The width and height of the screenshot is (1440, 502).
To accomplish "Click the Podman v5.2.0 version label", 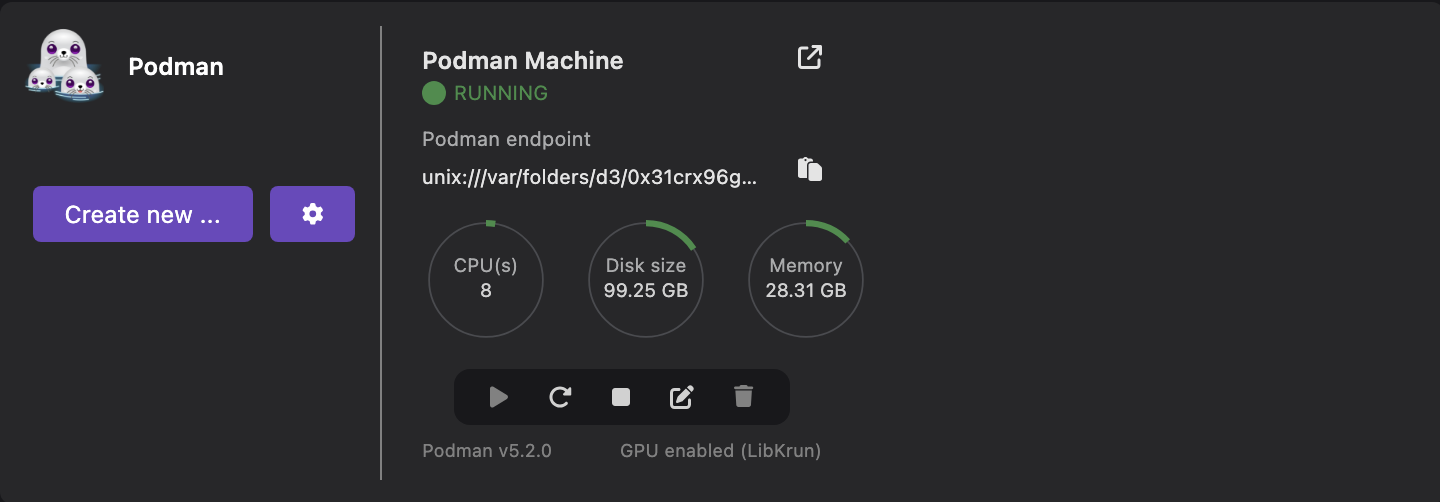I will (x=487, y=451).
